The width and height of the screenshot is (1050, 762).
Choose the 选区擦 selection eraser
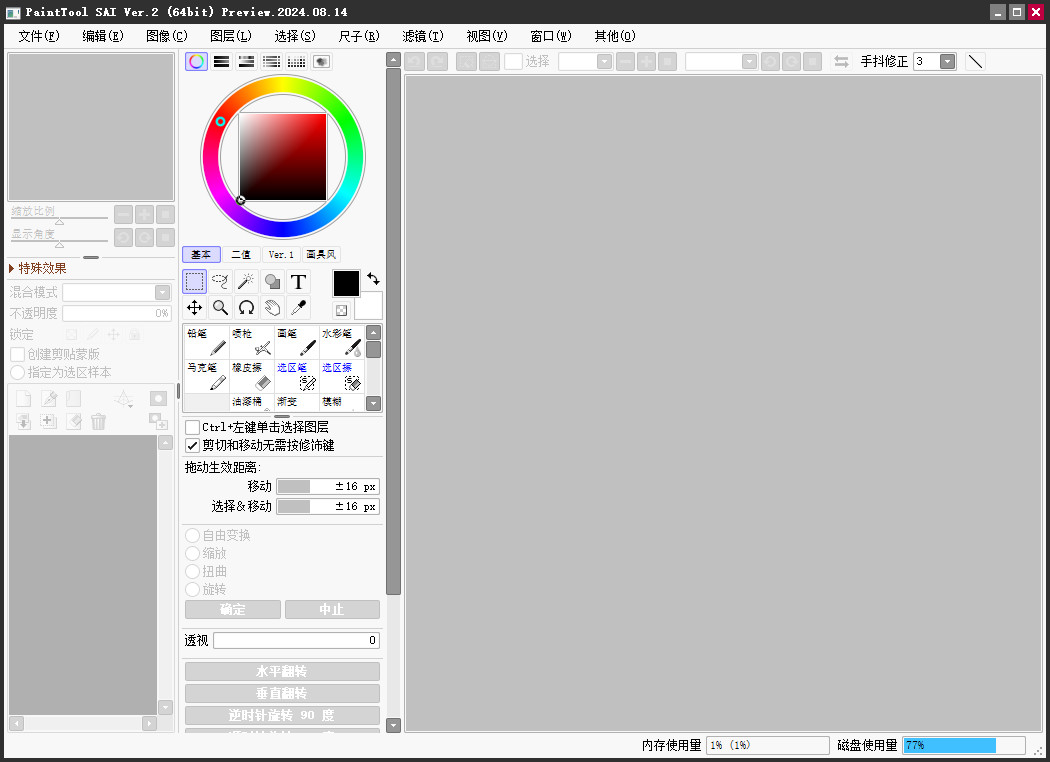[x=342, y=376]
